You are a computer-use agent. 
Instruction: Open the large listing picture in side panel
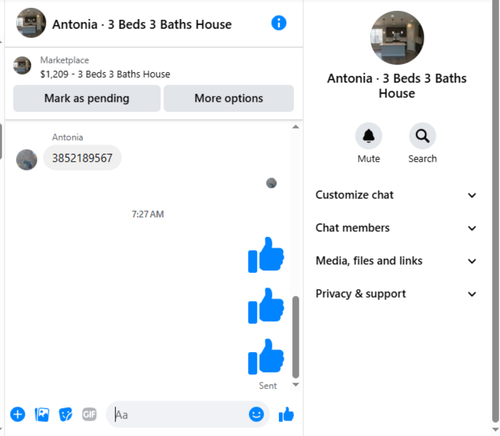click(397, 38)
